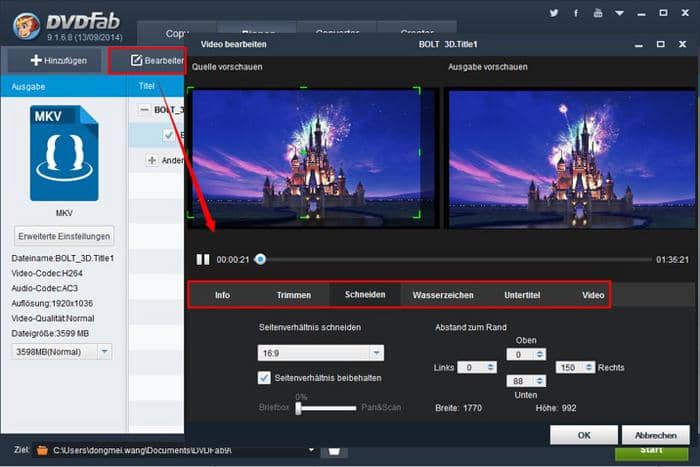Switch to the Trimmen tab
Screen dimensions: 700x467
click(294, 295)
